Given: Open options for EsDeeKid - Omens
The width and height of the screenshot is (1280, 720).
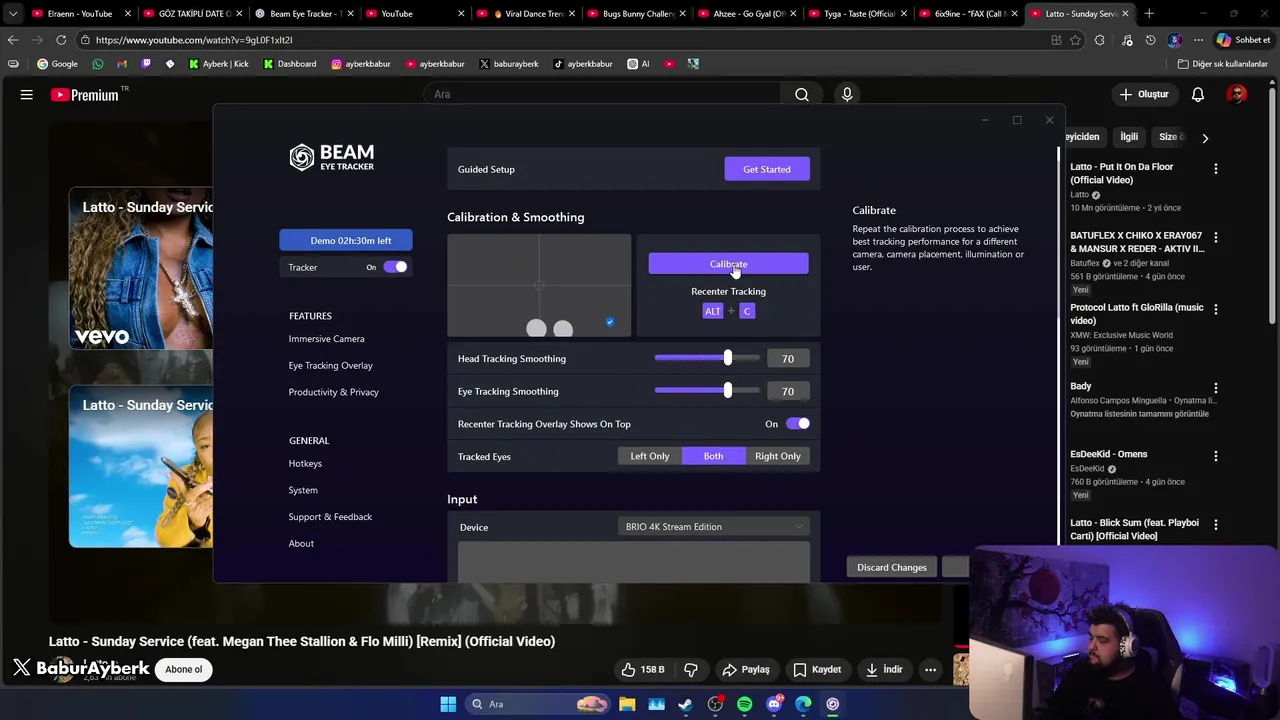Looking at the screenshot, I should [1216, 456].
